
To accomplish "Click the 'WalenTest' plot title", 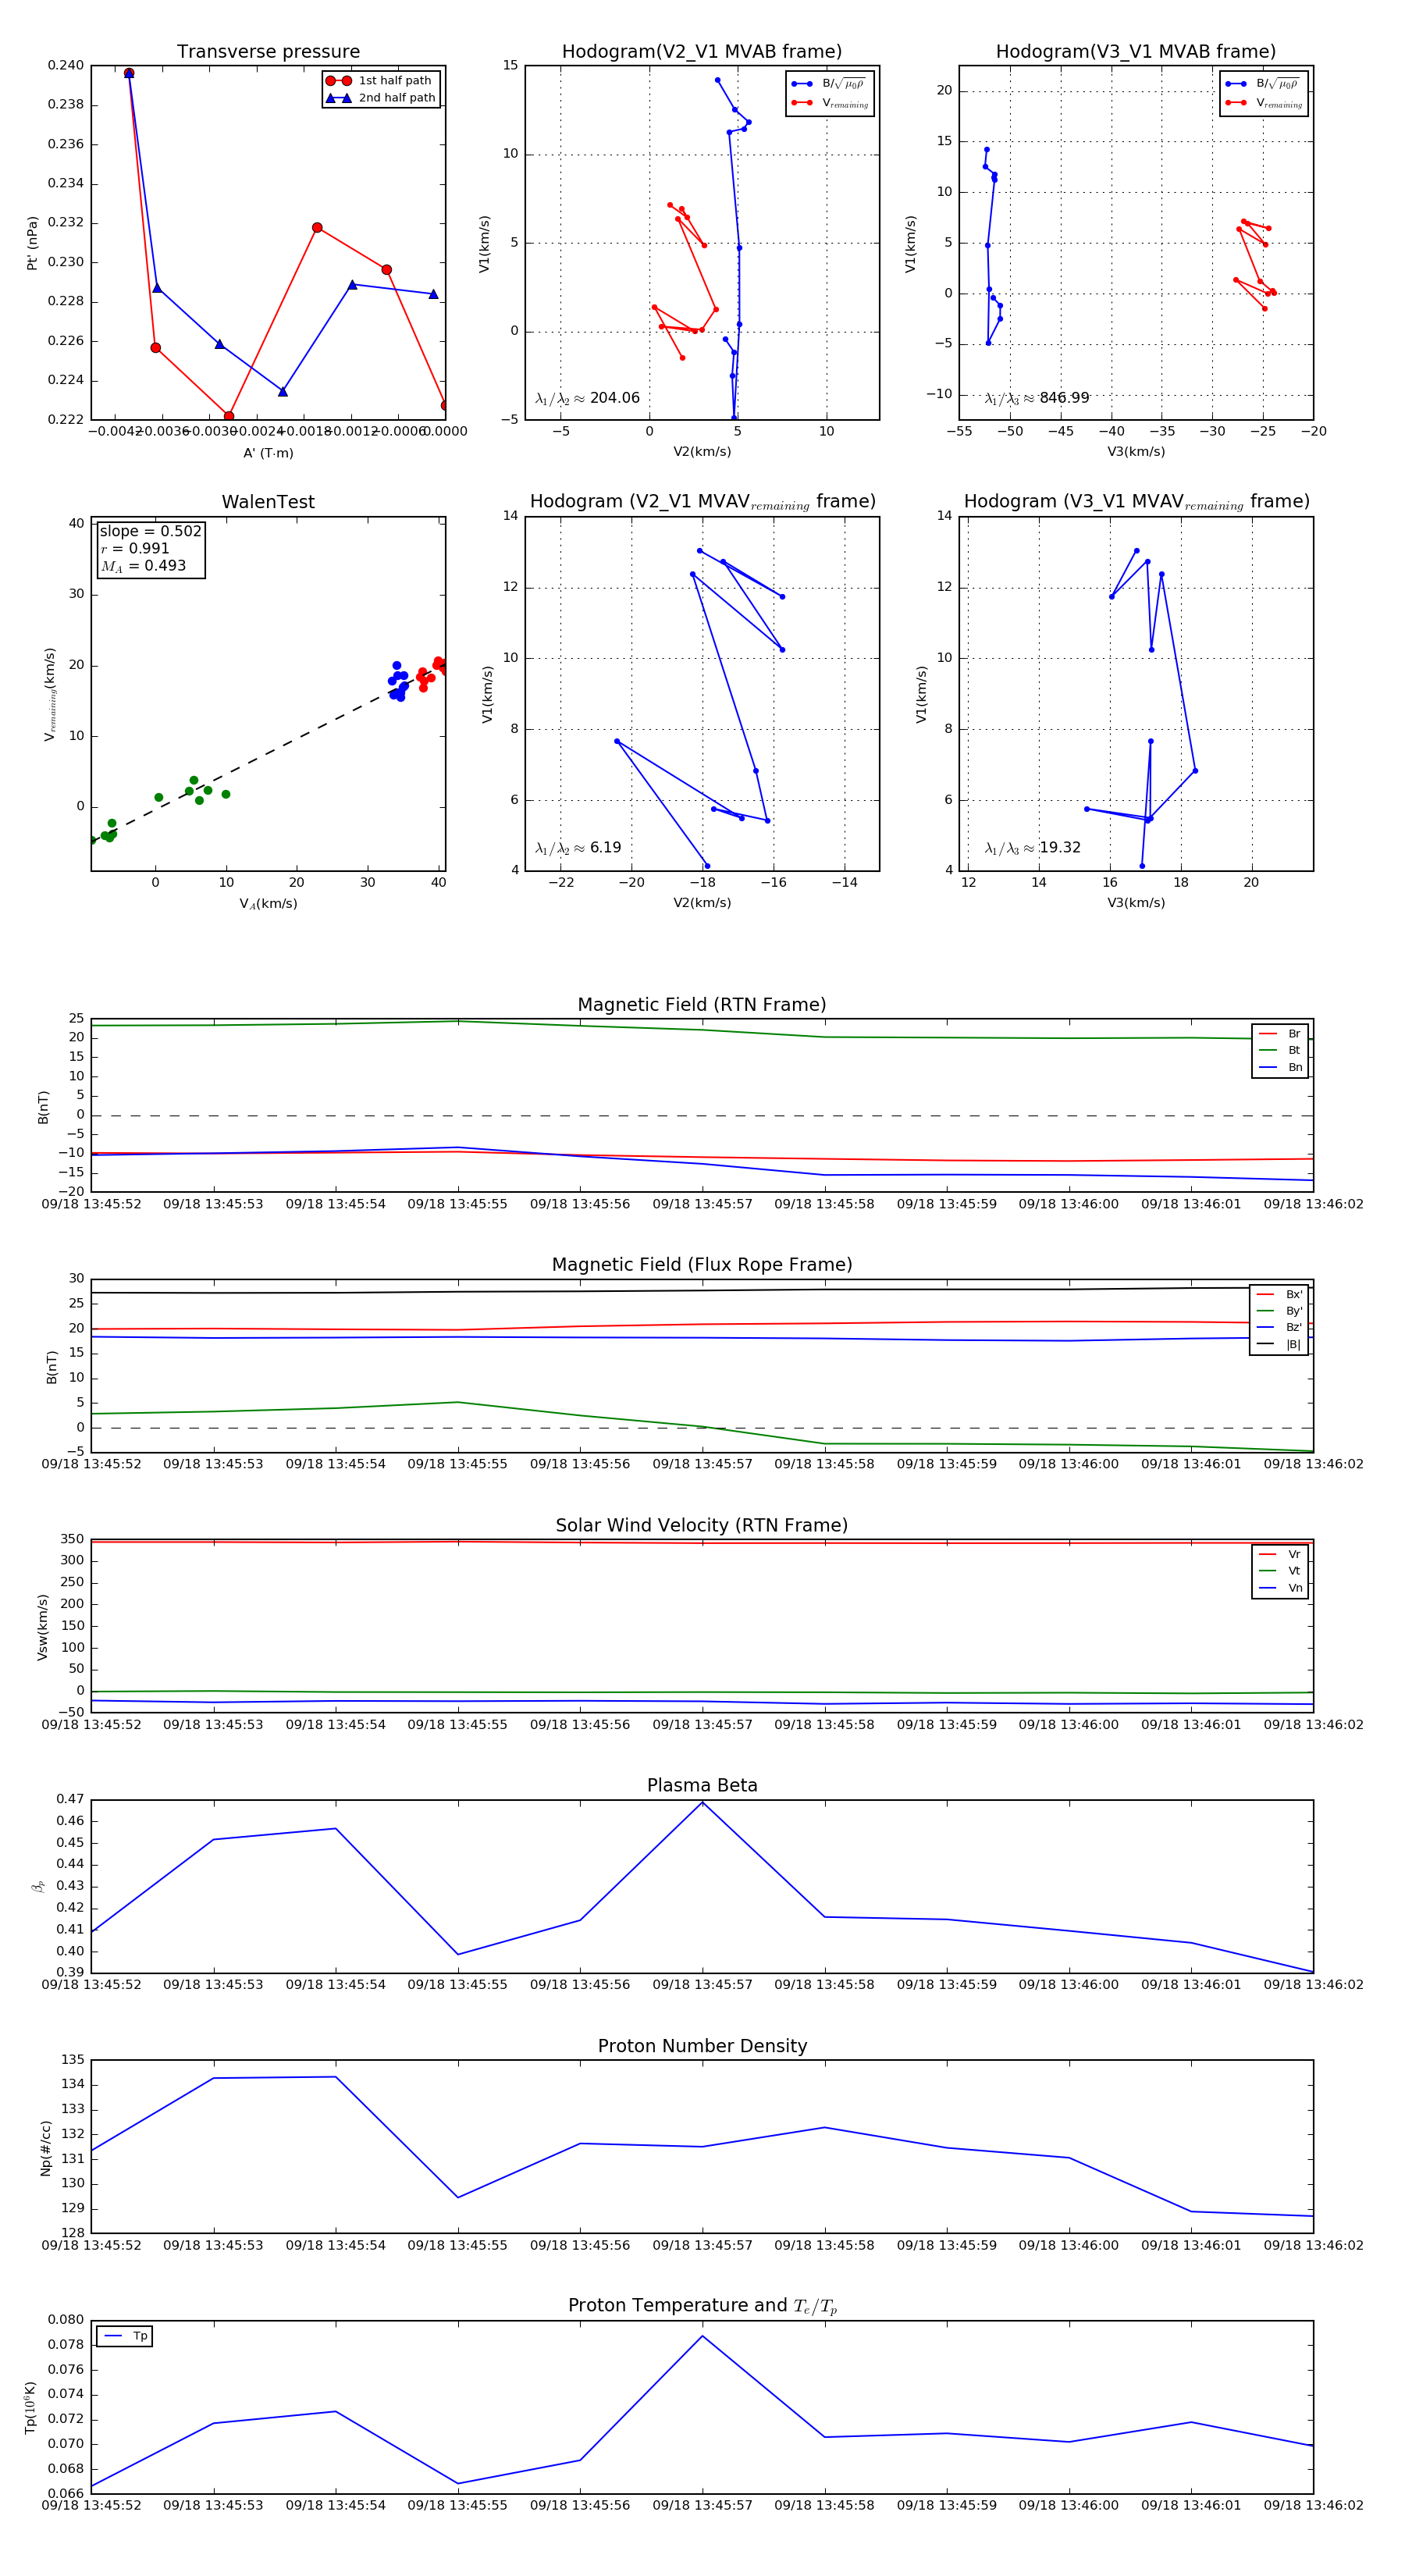I will click(x=268, y=502).
